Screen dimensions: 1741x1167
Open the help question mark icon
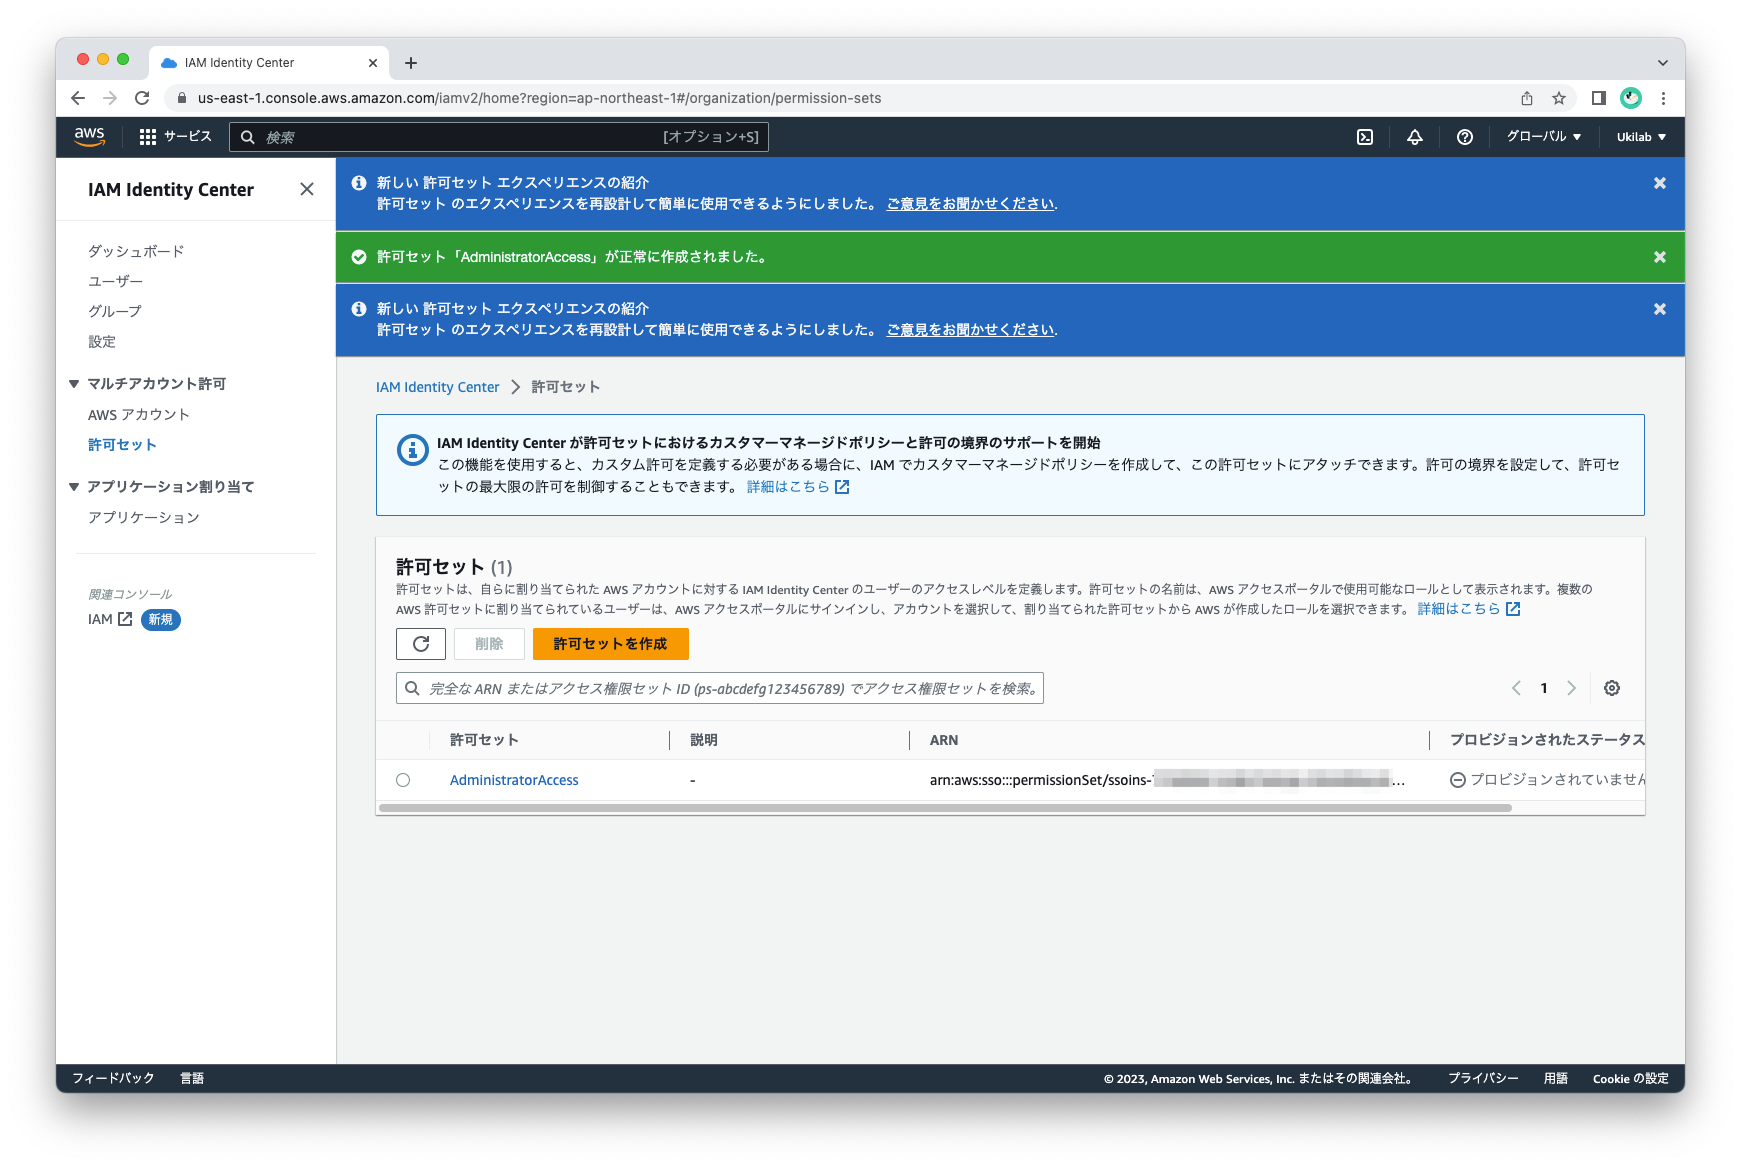tap(1465, 137)
